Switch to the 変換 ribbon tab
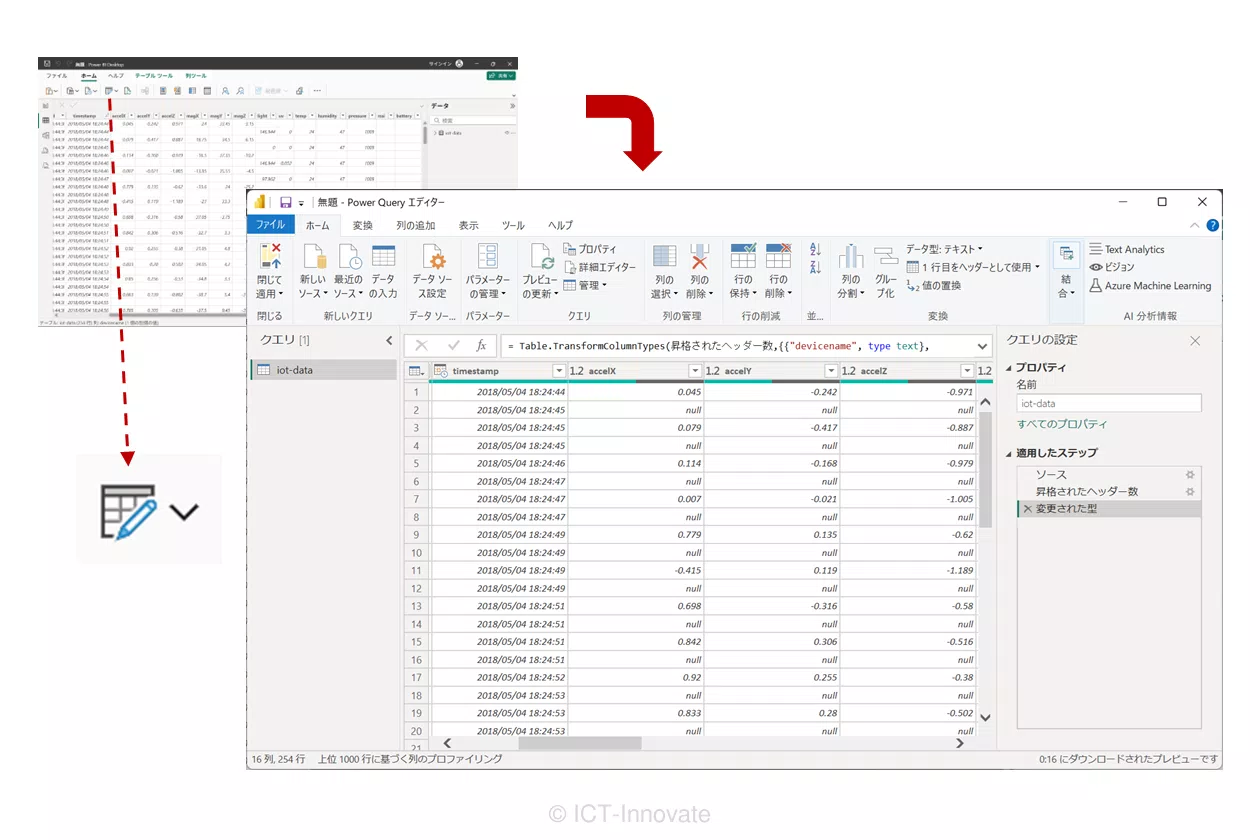 point(362,226)
